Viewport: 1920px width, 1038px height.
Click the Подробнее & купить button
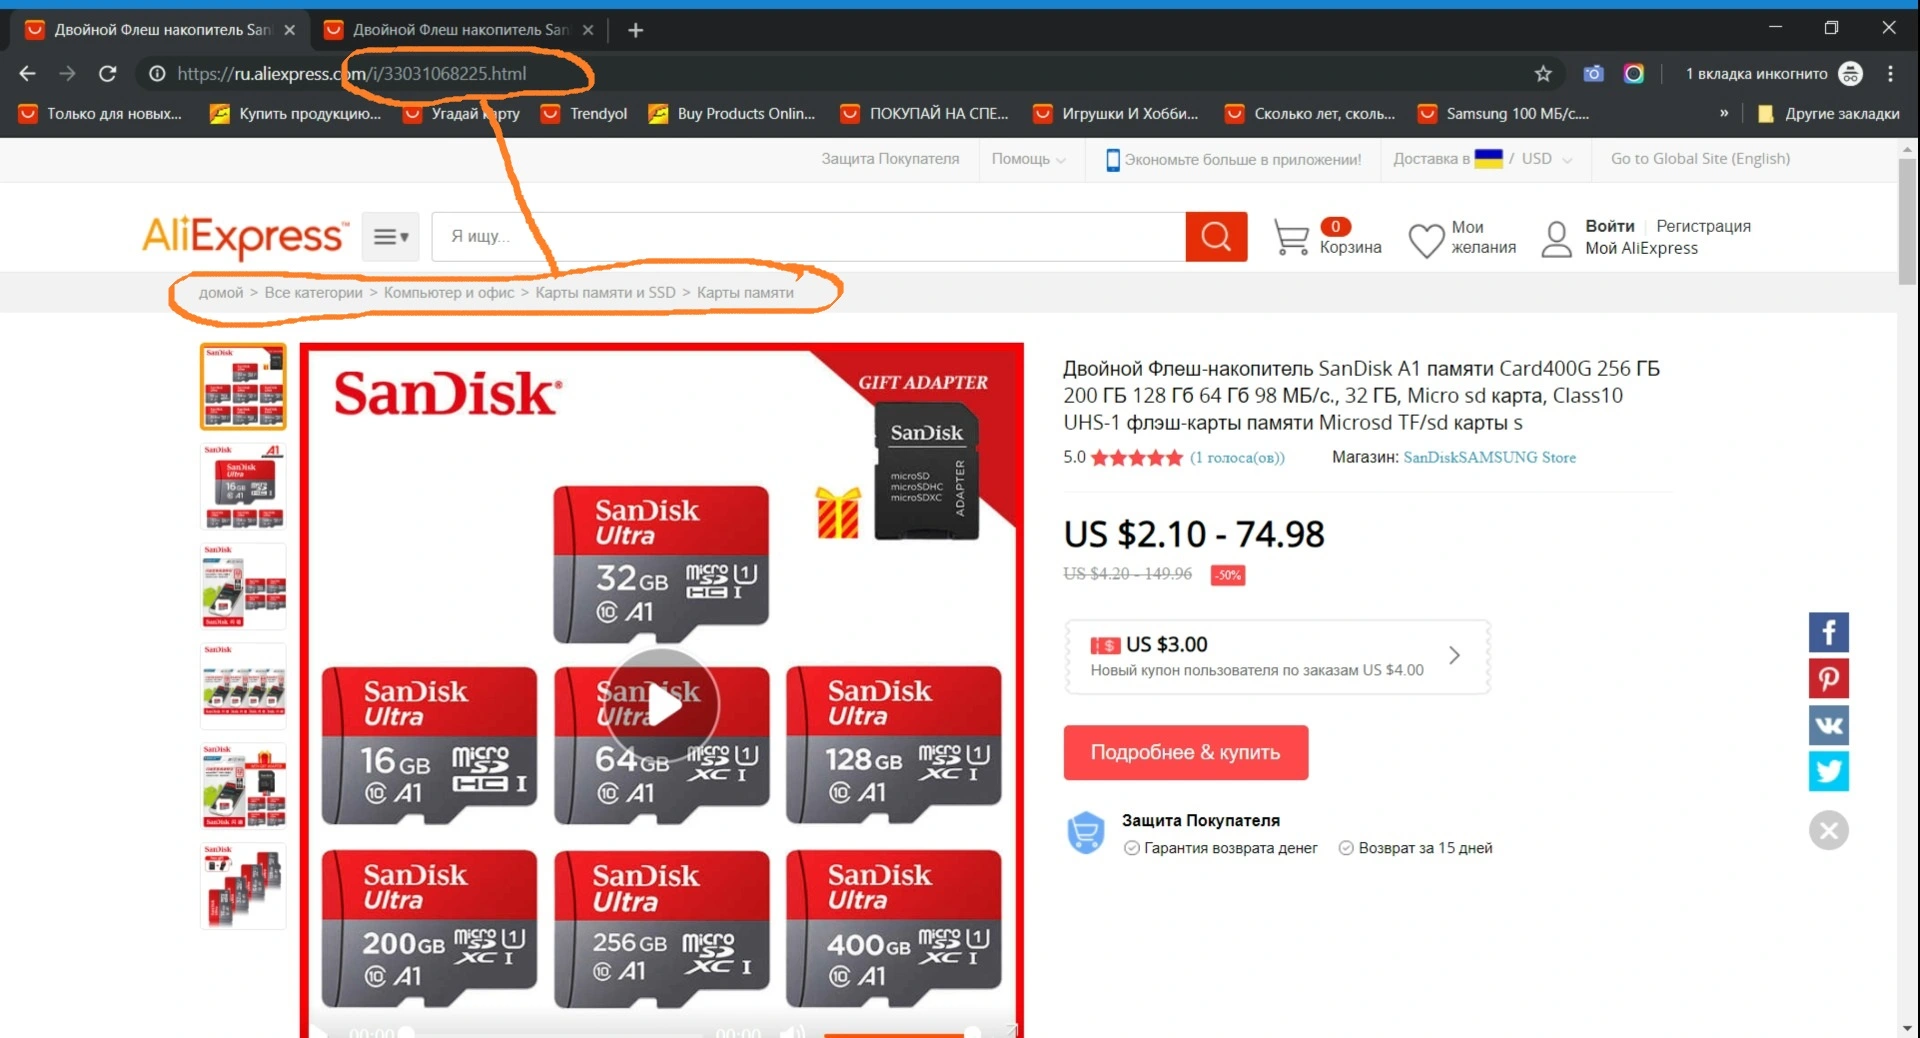click(1186, 752)
